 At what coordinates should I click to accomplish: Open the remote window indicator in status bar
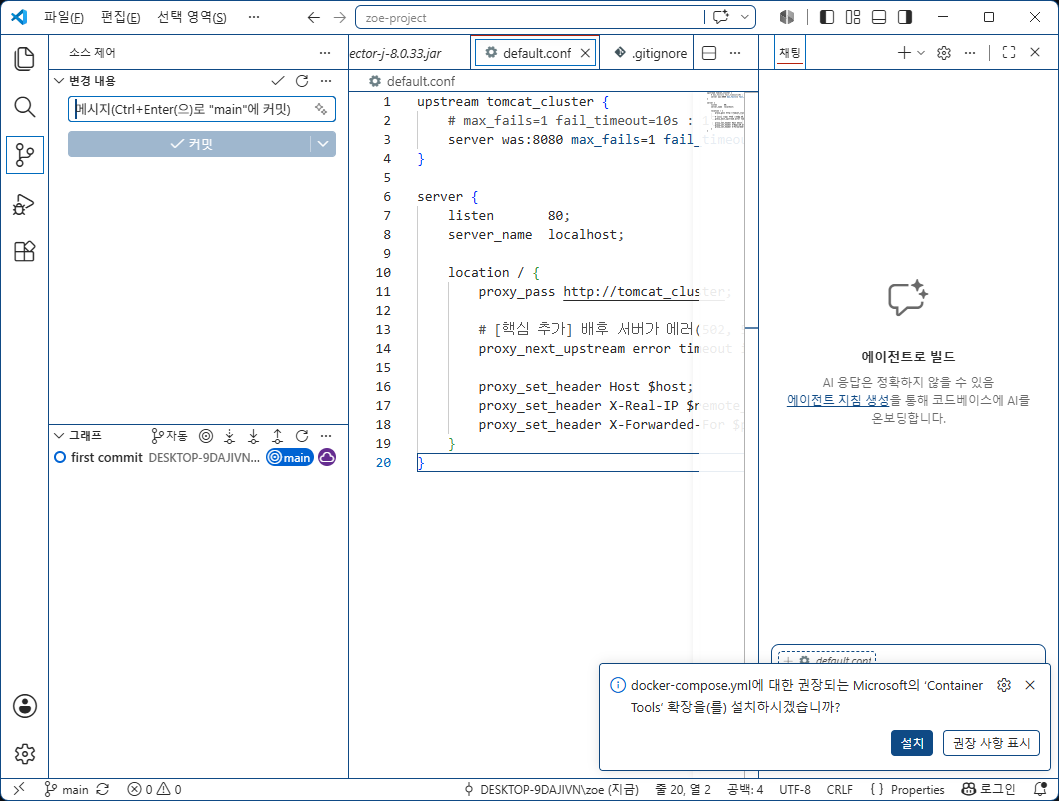point(18,789)
